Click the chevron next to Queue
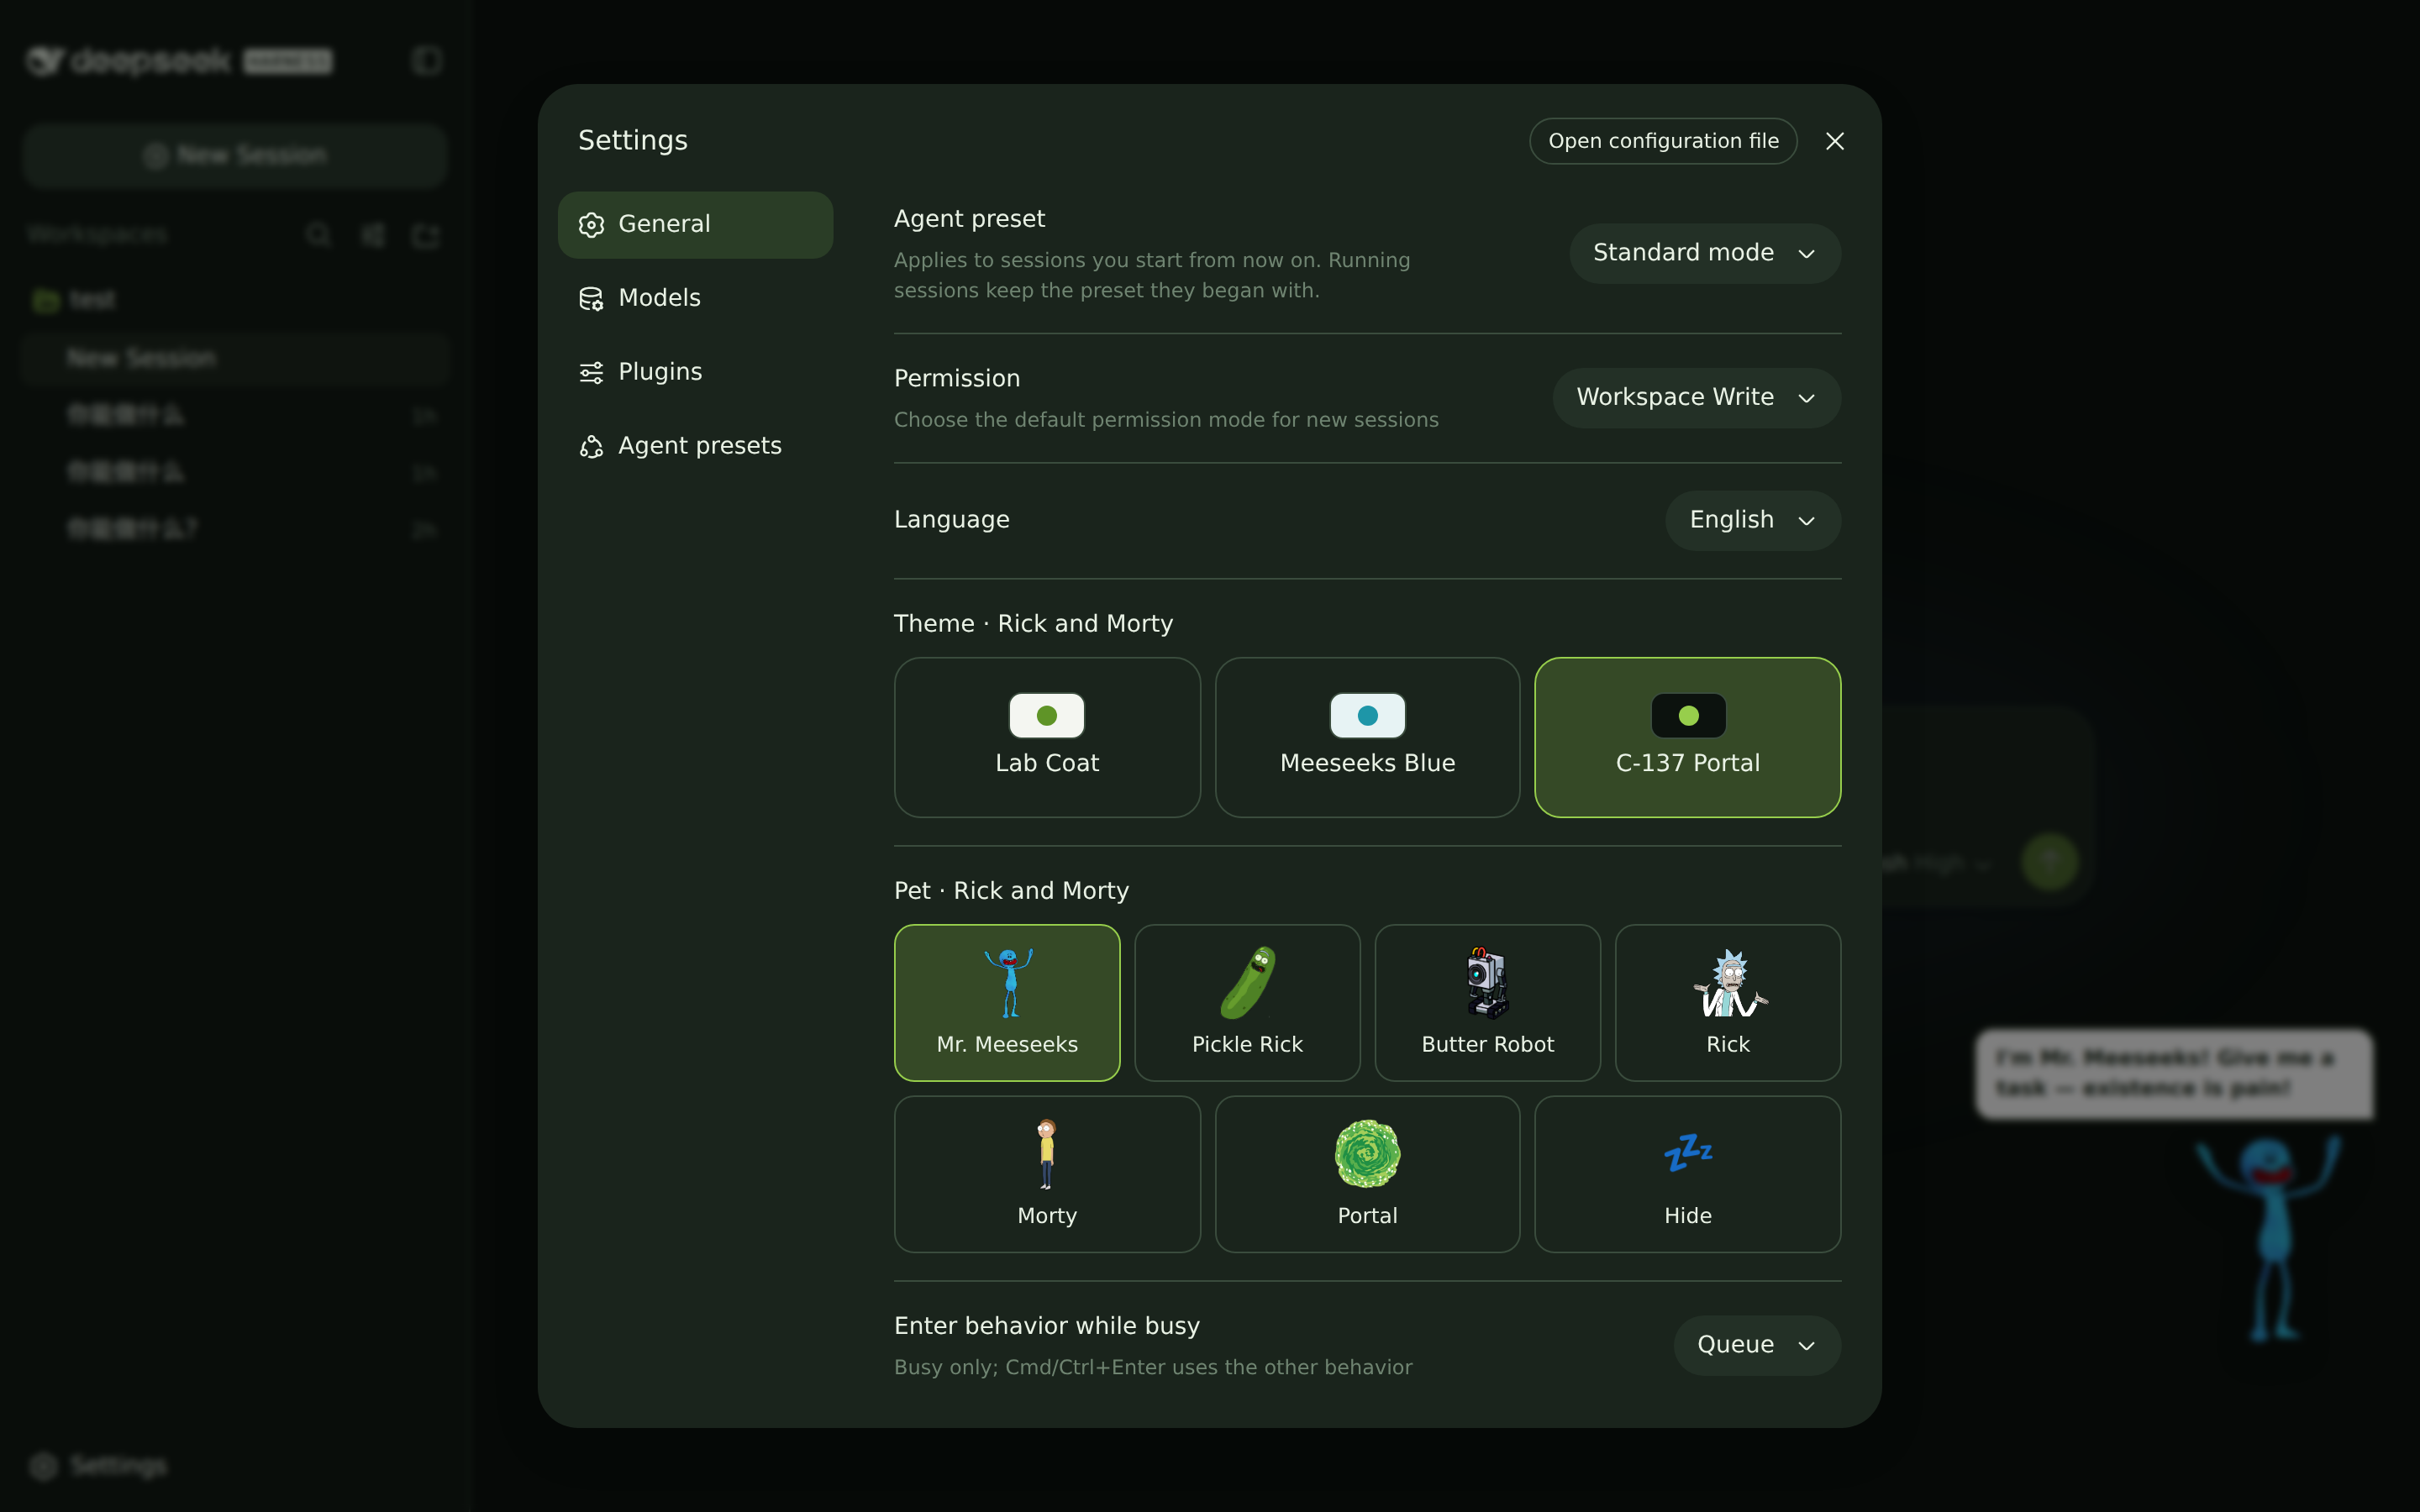The image size is (2420, 1512). click(x=1806, y=1346)
